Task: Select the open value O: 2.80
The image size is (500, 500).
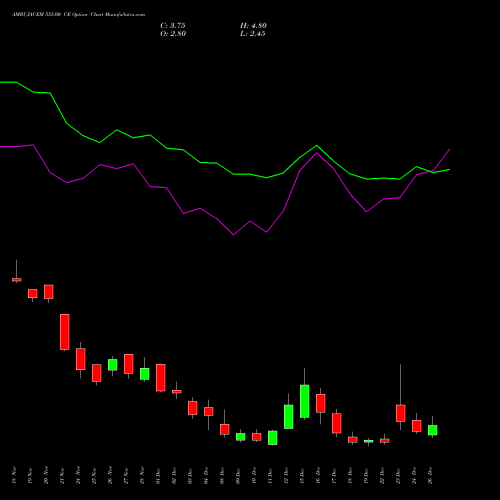Action: click(x=173, y=34)
